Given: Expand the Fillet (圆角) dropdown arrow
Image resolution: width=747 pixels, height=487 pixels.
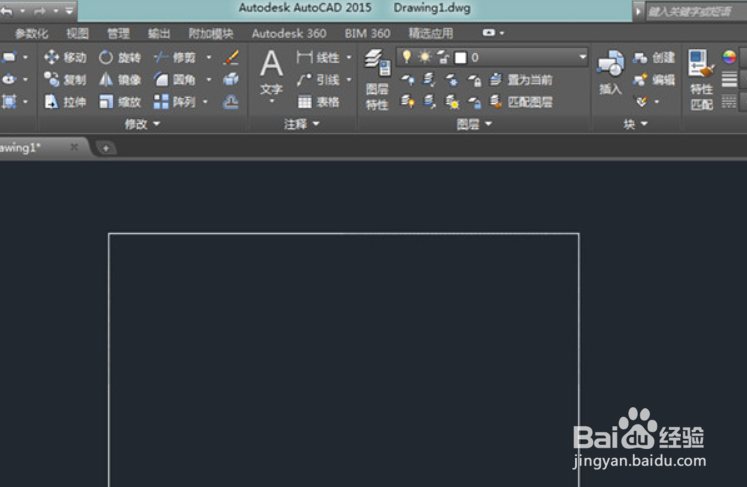Looking at the screenshot, I should point(209,80).
